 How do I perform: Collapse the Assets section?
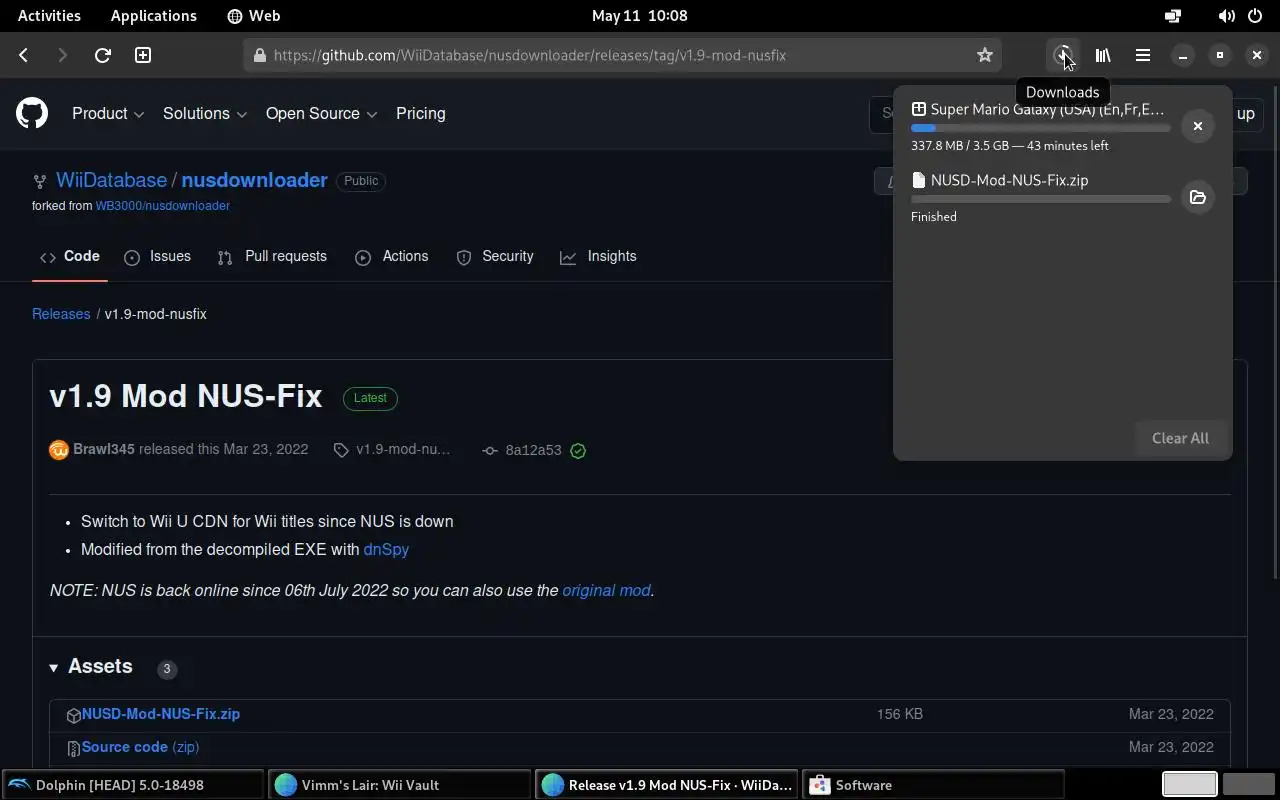(91, 666)
